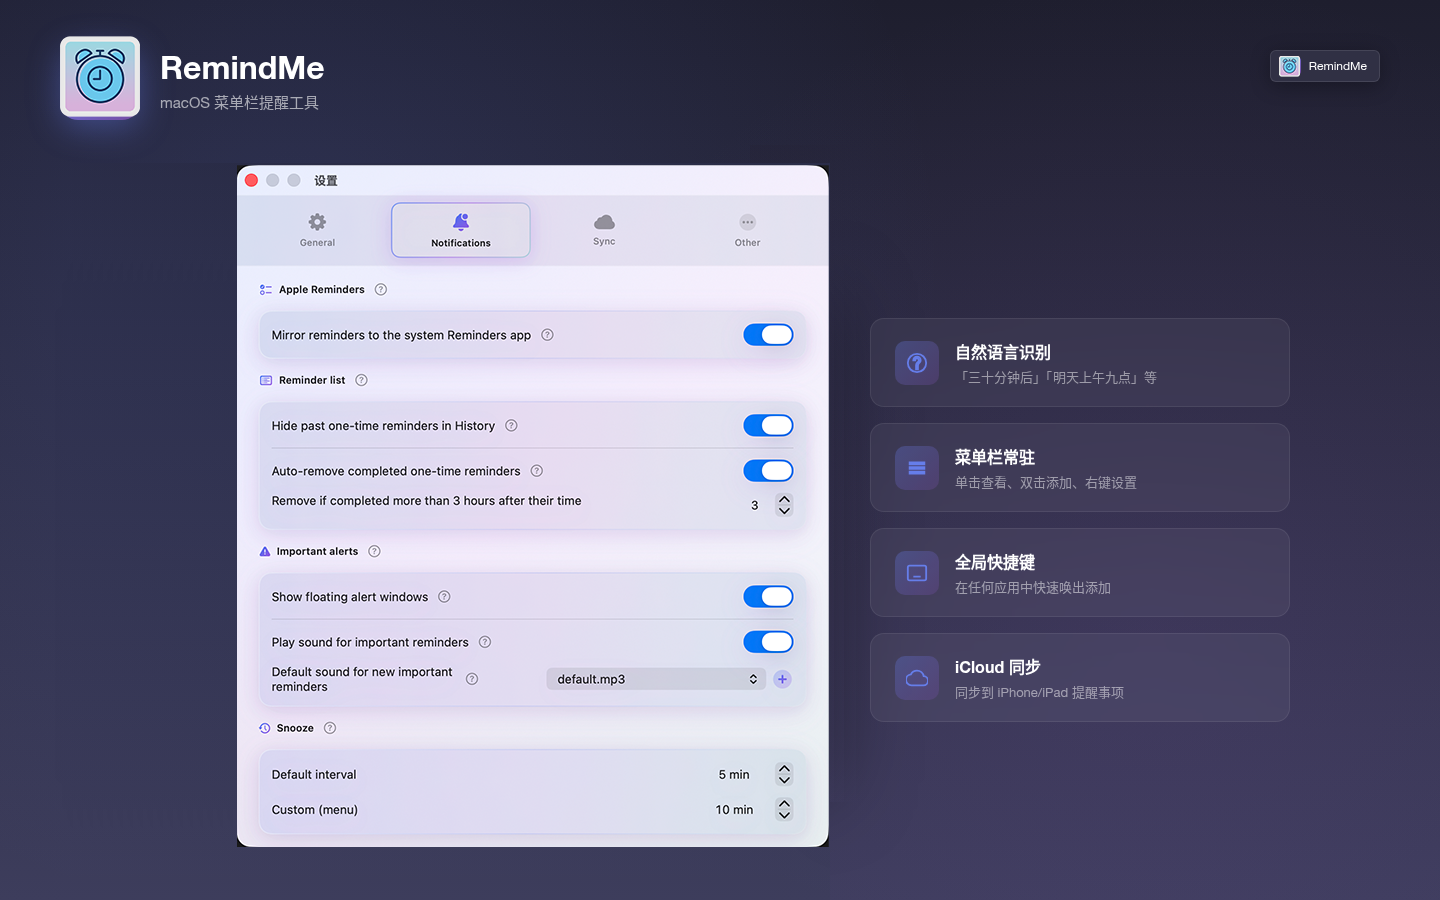
Task: Toggle off hiding past one-time reminders
Action: (768, 425)
